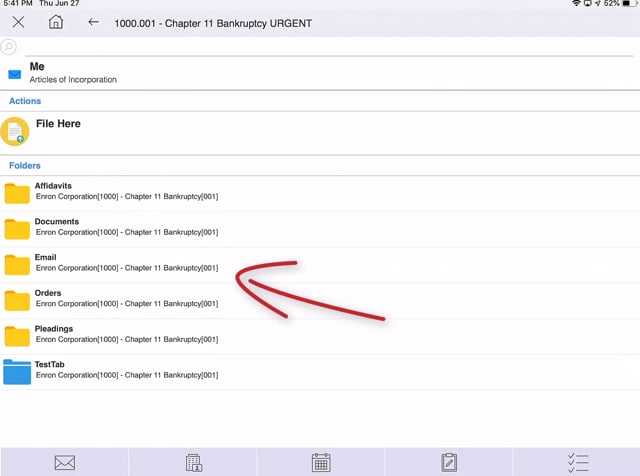Select the Orders folder name
The image size is (640, 476).
pyautogui.click(x=48, y=293)
